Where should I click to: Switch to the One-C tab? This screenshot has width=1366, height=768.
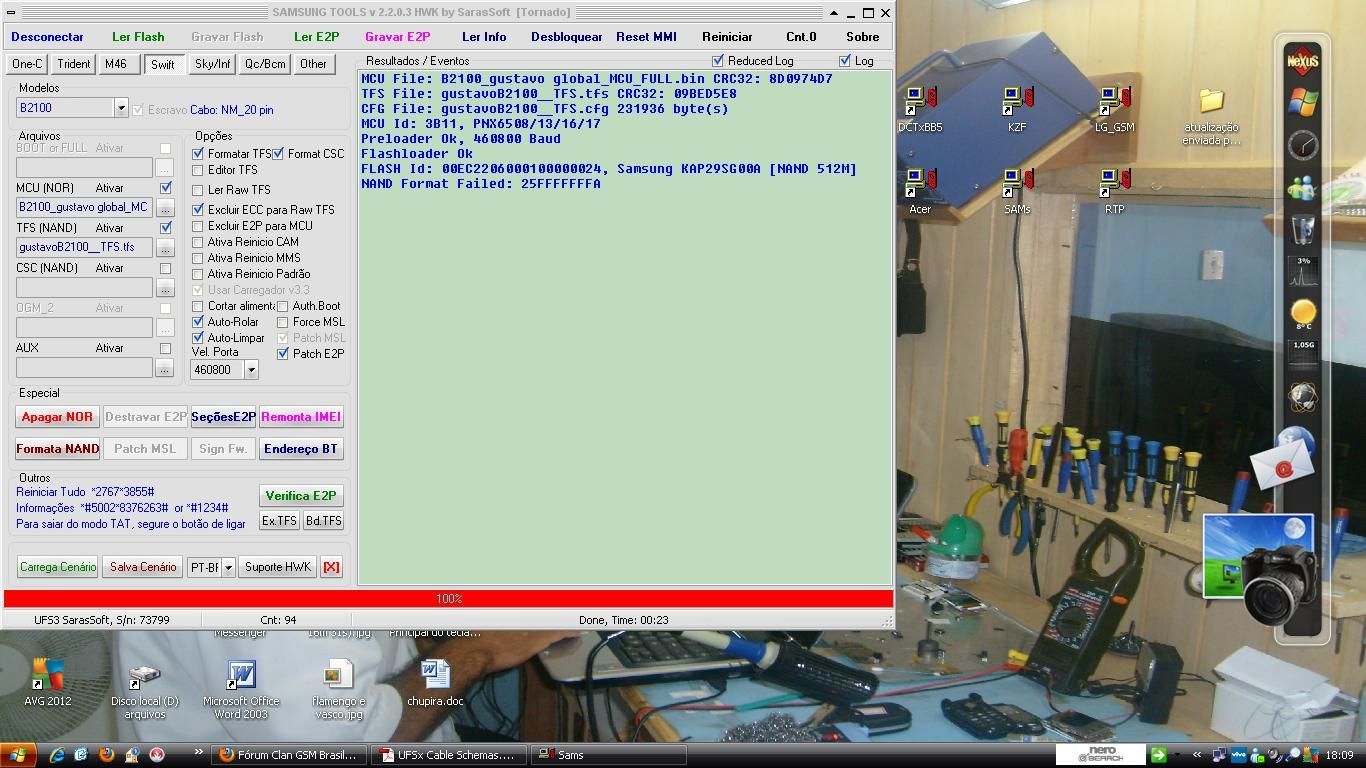coord(27,64)
